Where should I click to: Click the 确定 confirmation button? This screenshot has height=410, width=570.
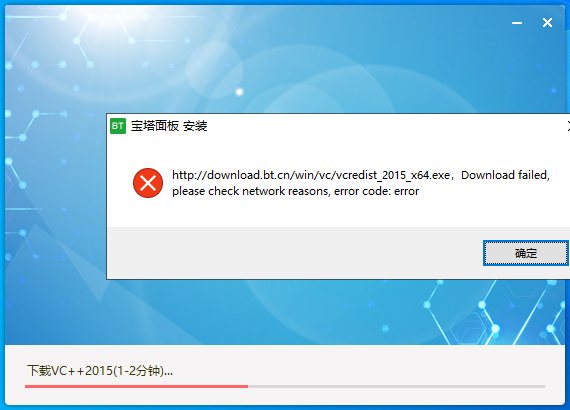pos(525,253)
